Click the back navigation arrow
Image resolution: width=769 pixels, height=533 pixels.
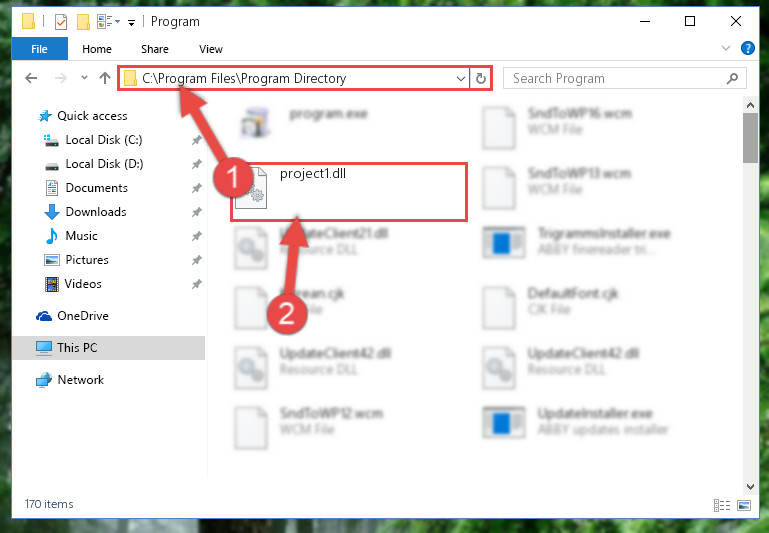[x=31, y=78]
